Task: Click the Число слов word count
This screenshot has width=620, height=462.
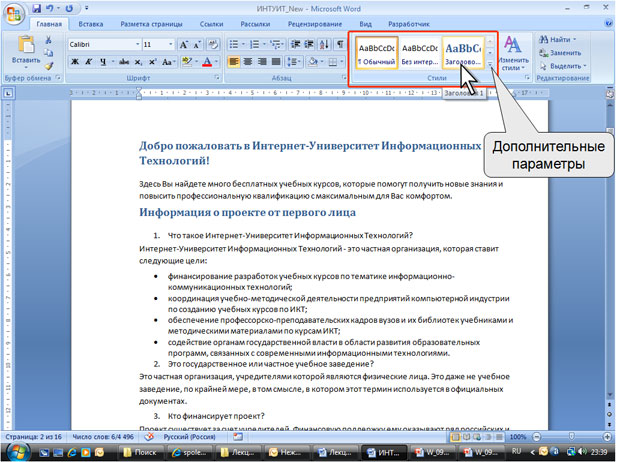Action: tap(103, 437)
